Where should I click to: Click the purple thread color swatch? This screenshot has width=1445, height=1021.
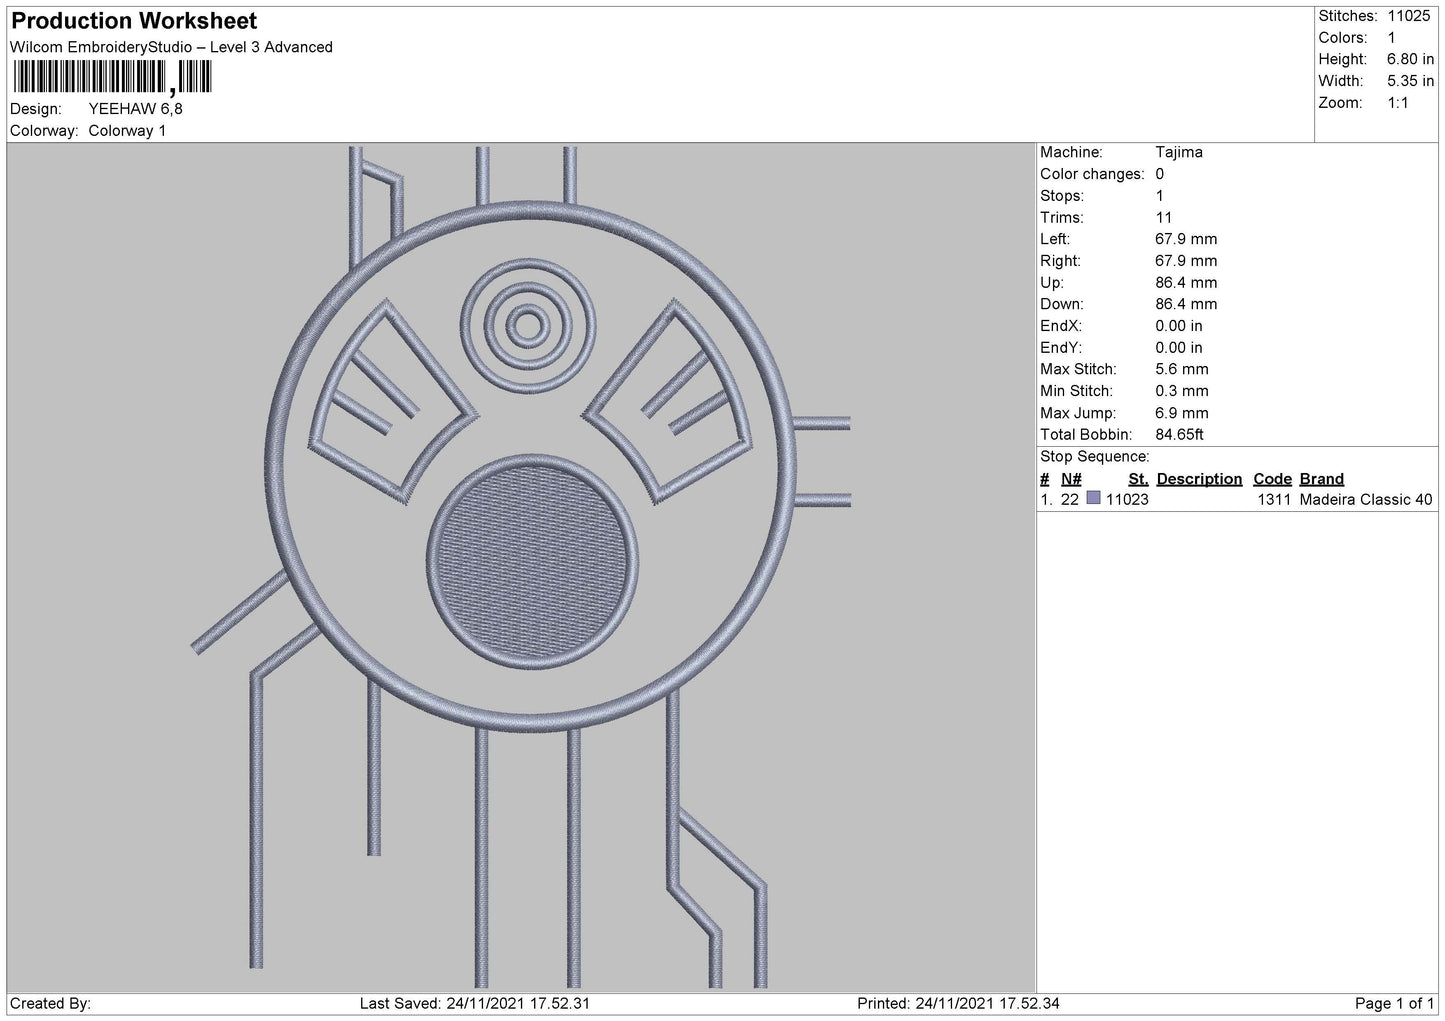click(x=1093, y=499)
